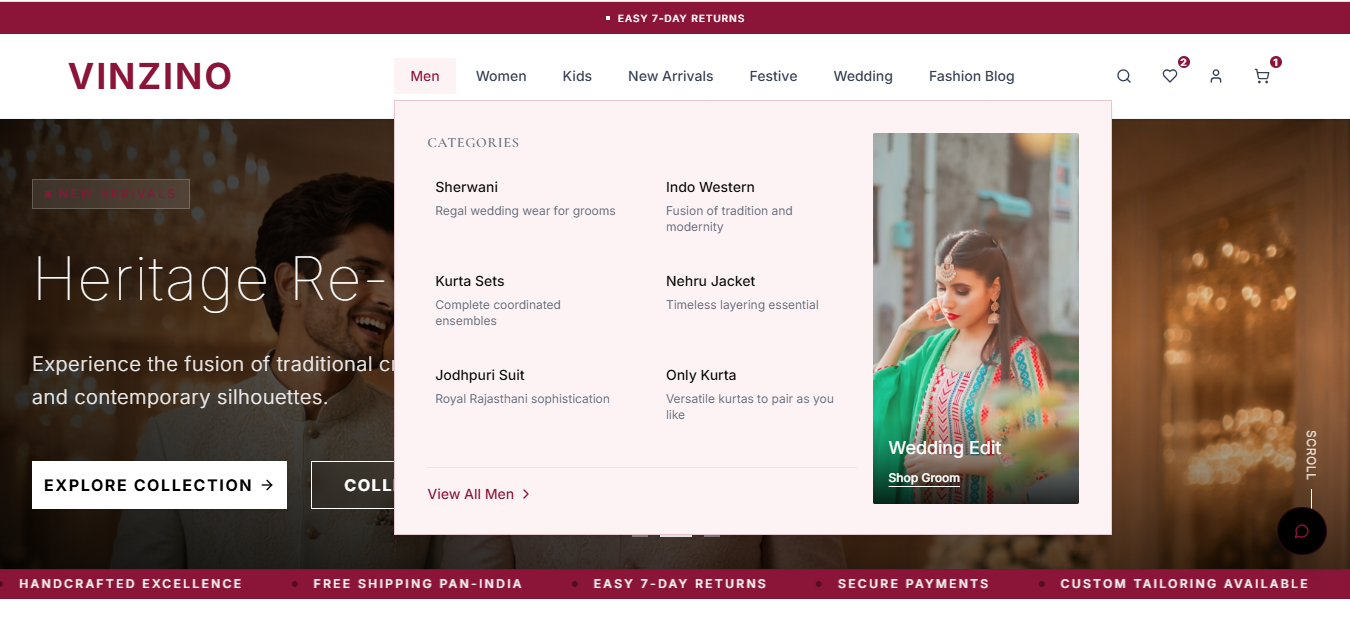
Task: Choose Sherwani category
Action: (467, 187)
